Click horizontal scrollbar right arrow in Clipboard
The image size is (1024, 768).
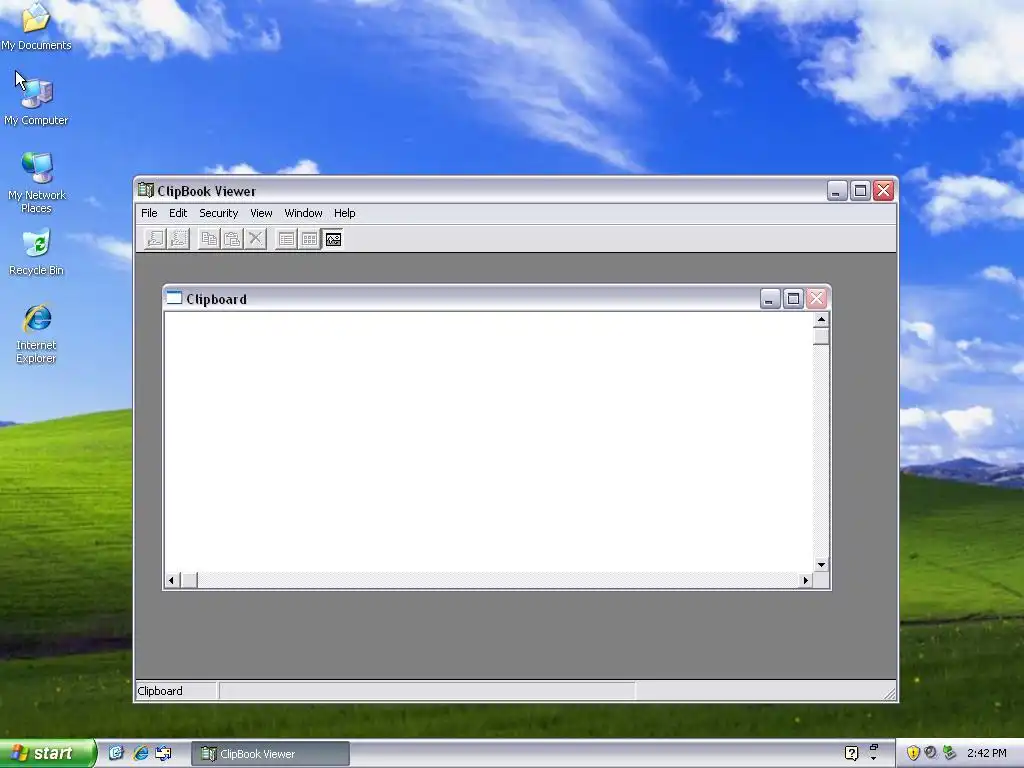pos(805,580)
